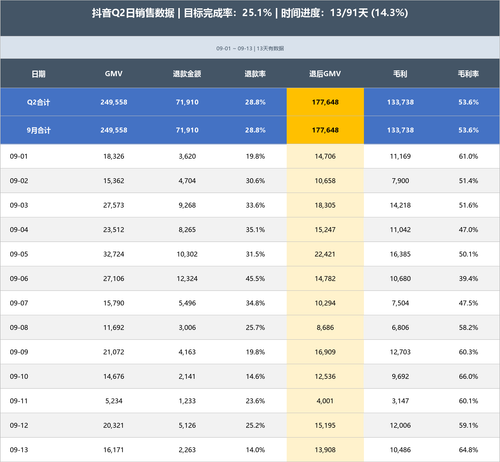Click refund rate 23.6%
The width and height of the screenshot is (500, 462).
coord(255,401)
